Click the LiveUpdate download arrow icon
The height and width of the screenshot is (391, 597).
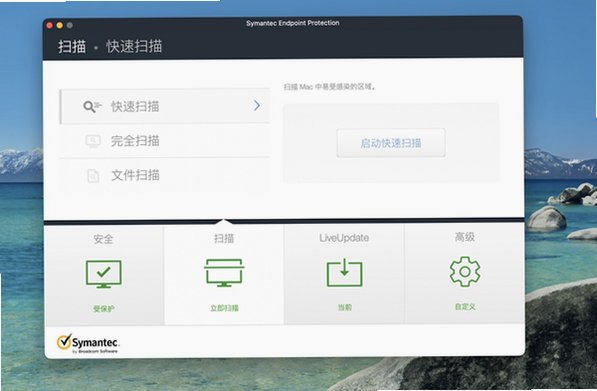tap(344, 273)
